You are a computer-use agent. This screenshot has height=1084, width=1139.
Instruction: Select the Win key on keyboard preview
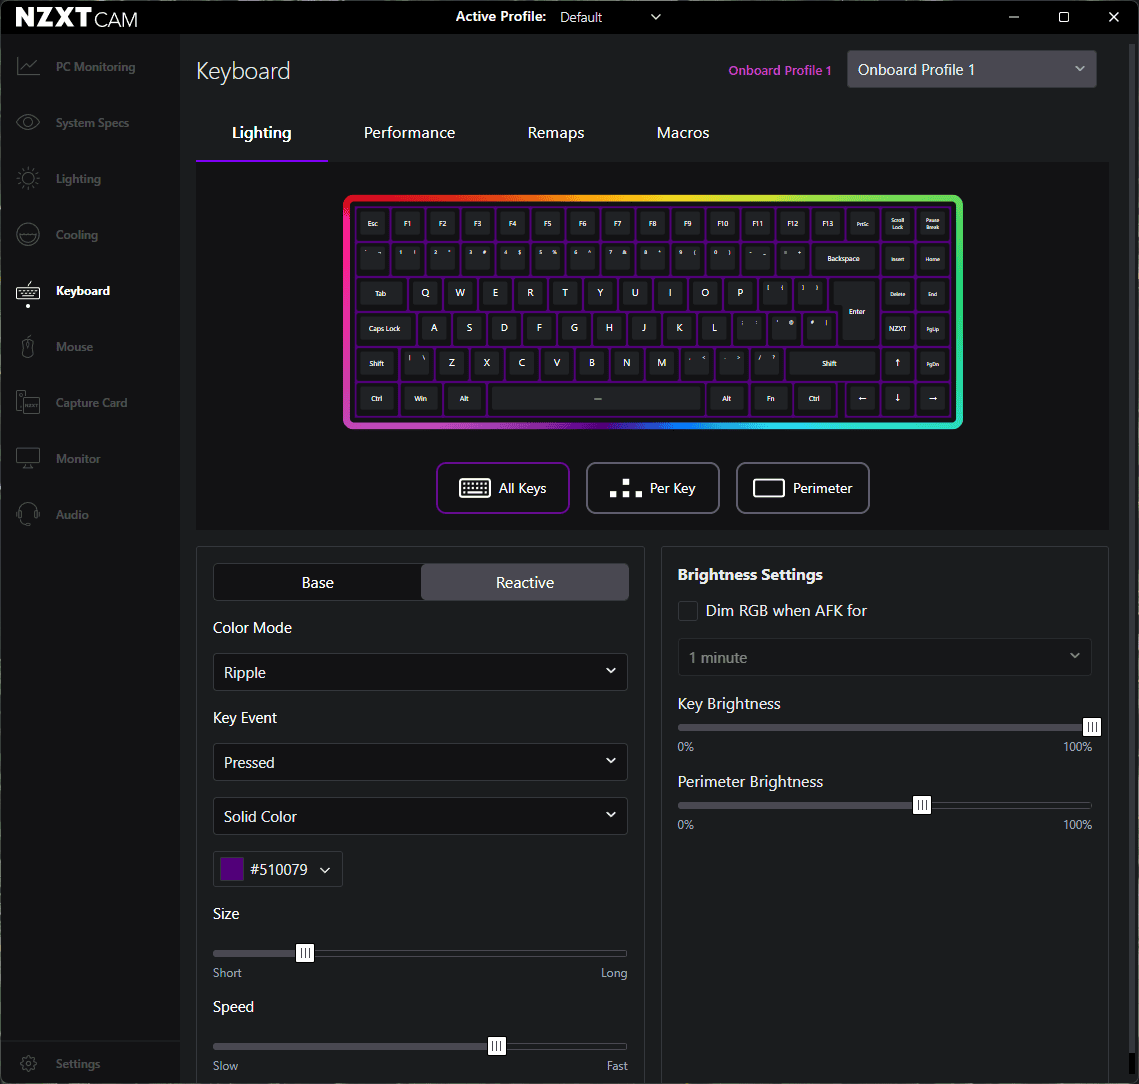[x=421, y=398]
